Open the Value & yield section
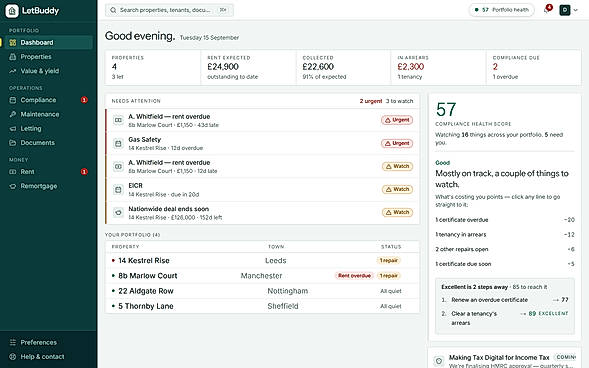The height and width of the screenshot is (368, 589). (47, 71)
